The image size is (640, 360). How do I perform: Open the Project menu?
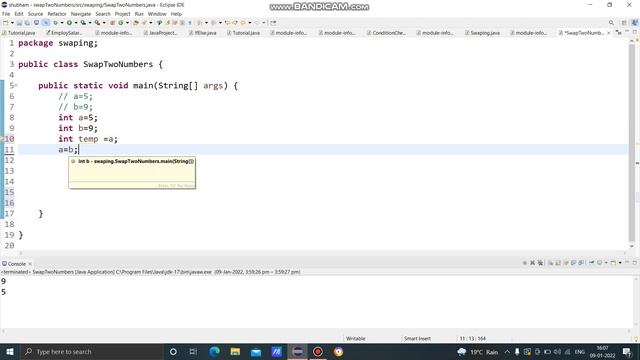[122, 14]
